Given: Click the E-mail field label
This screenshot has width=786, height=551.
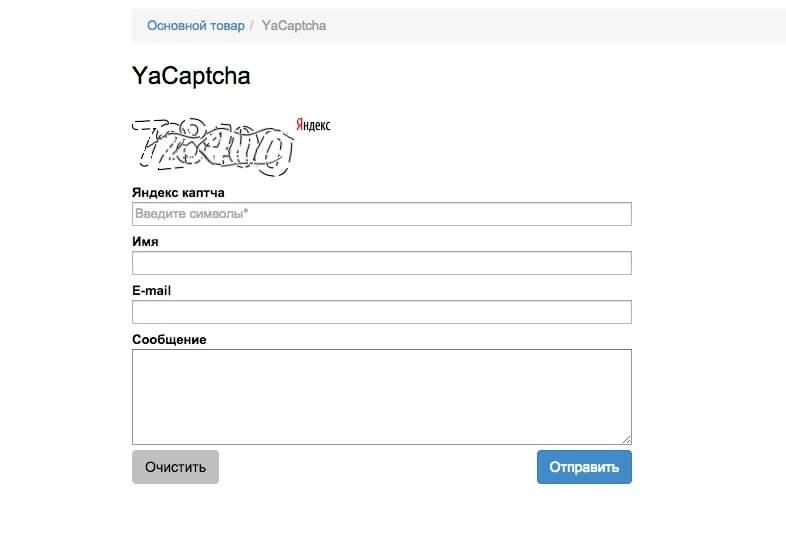Looking at the screenshot, I should [x=152, y=291].
